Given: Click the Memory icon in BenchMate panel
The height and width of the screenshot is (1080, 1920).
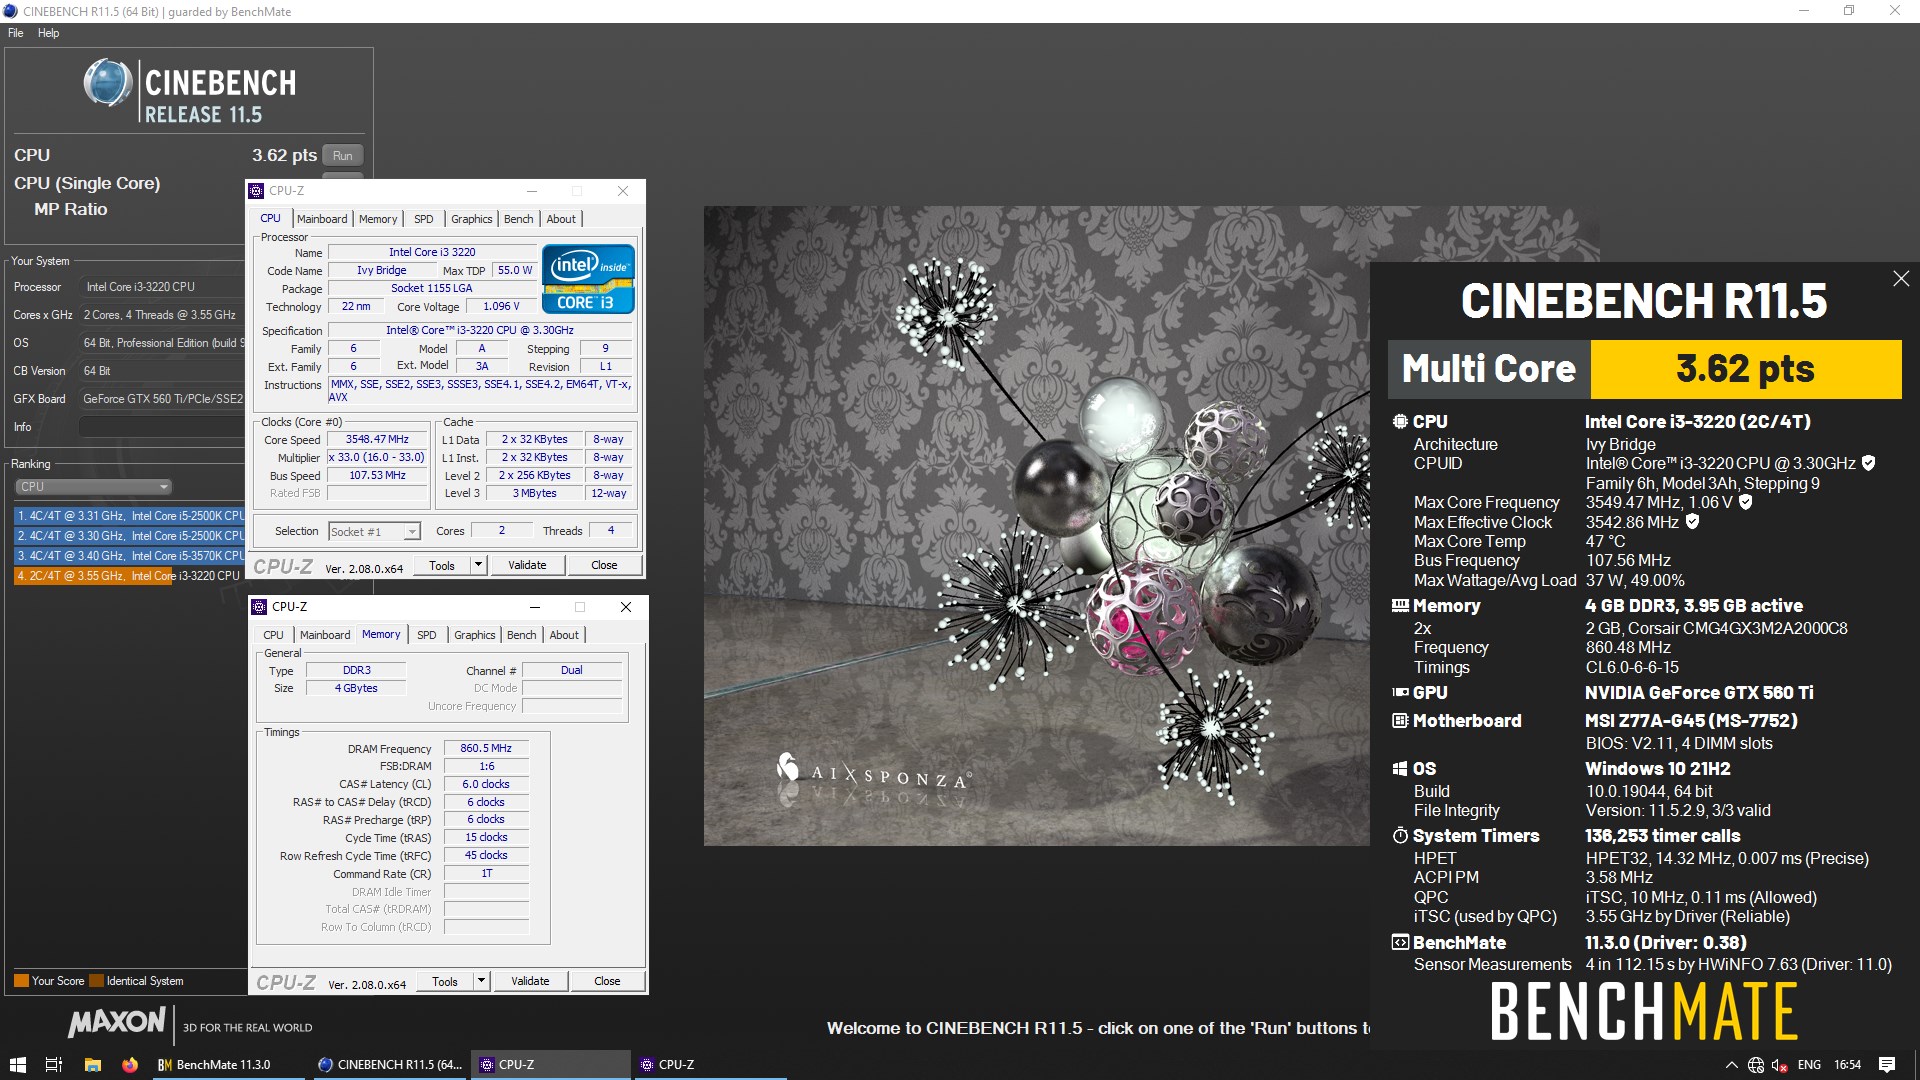Looking at the screenshot, I should (x=1400, y=606).
